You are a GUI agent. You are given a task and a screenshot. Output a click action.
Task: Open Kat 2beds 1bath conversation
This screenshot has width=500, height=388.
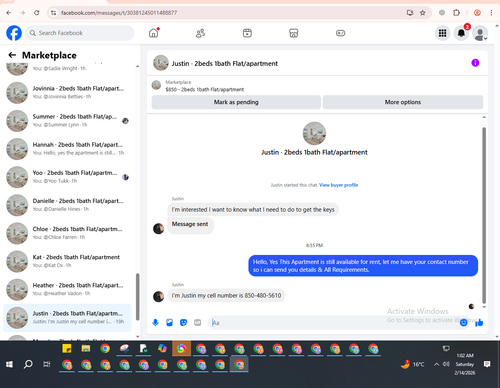(68, 261)
